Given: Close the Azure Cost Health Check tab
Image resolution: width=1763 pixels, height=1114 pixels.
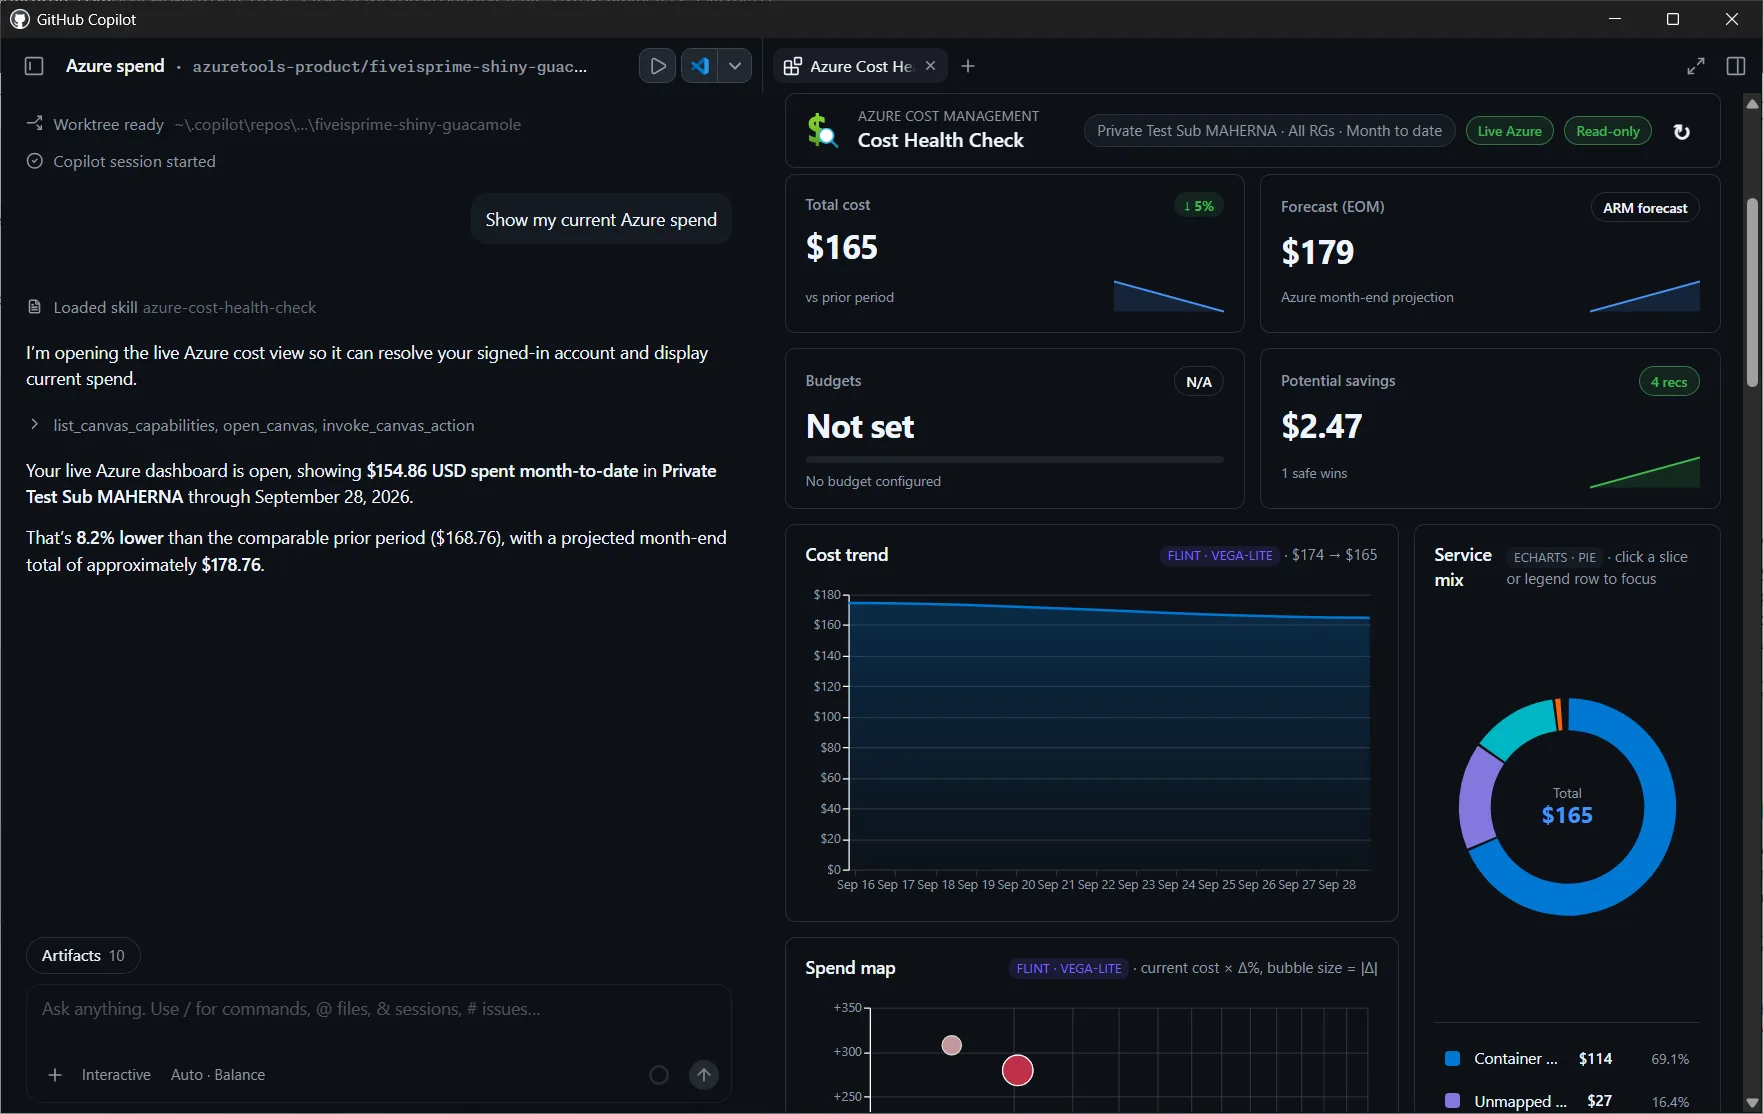Looking at the screenshot, I should click(930, 66).
